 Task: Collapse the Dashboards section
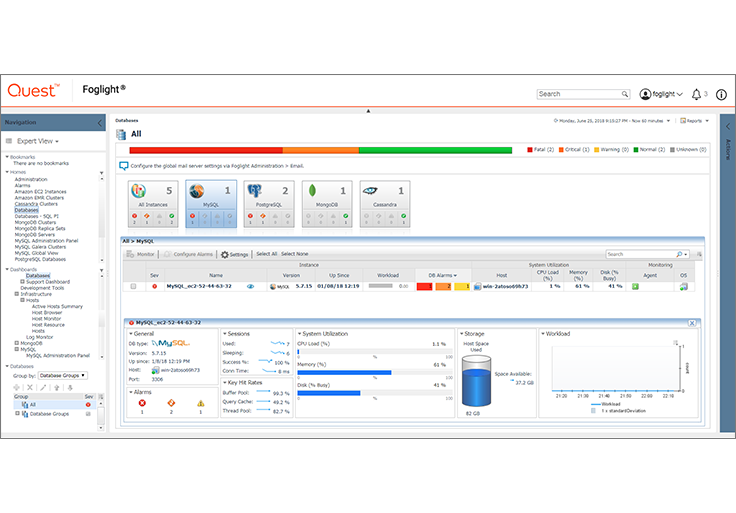(7, 269)
